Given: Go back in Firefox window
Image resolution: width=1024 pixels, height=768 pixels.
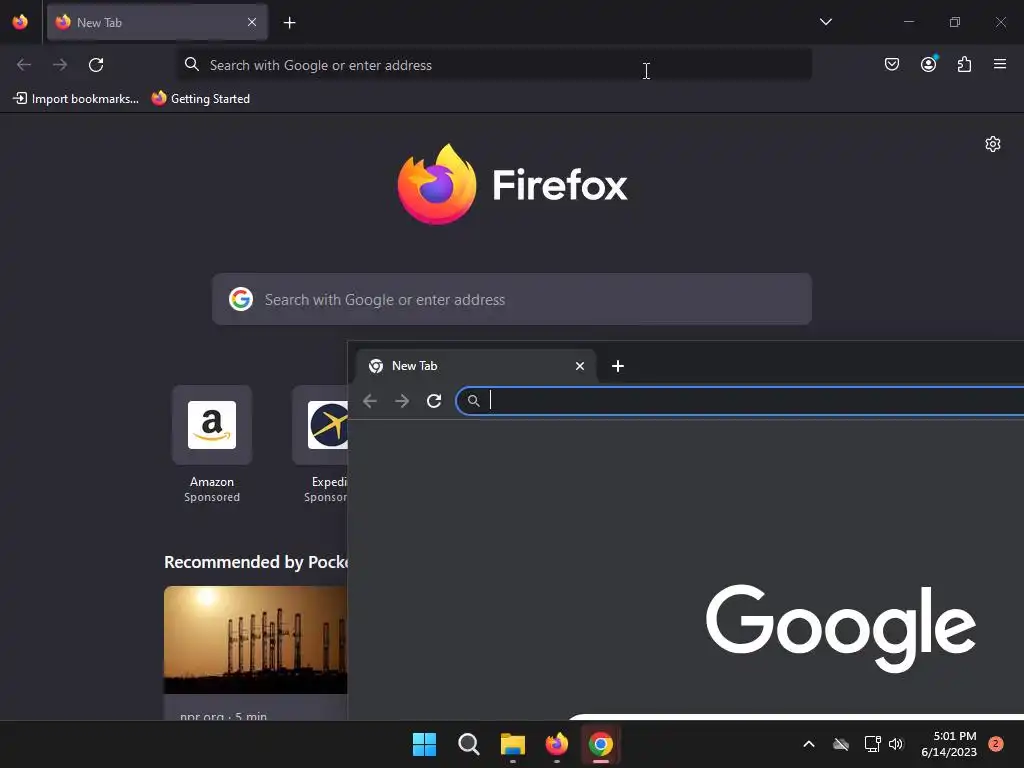Looking at the screenshot, I should 24,65.
